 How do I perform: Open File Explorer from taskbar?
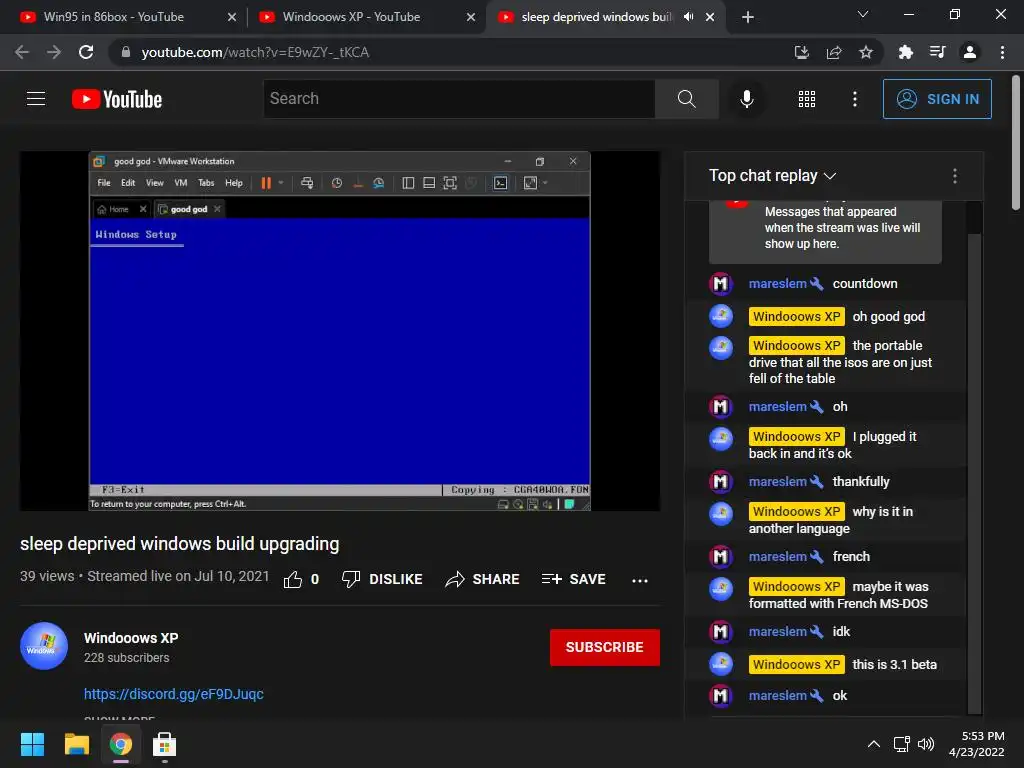coord(76,744)
